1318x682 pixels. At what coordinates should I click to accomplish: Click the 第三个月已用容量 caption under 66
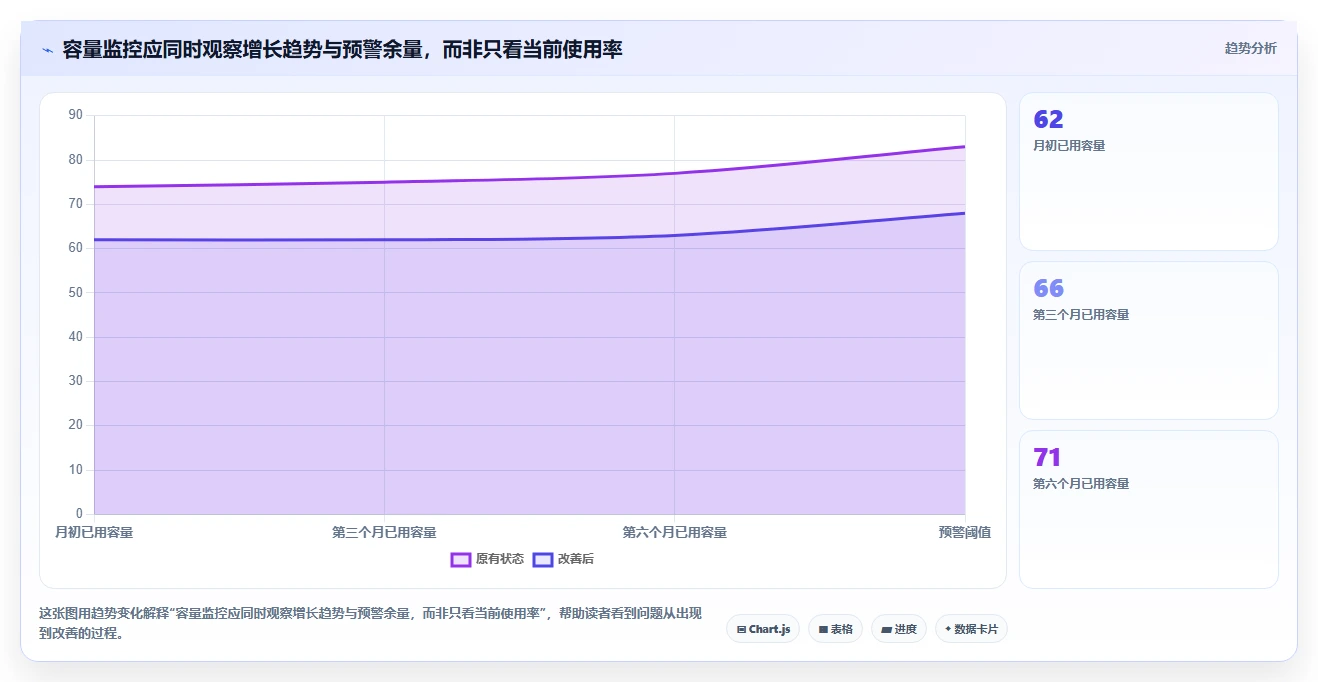click(x=1081, y=315)
